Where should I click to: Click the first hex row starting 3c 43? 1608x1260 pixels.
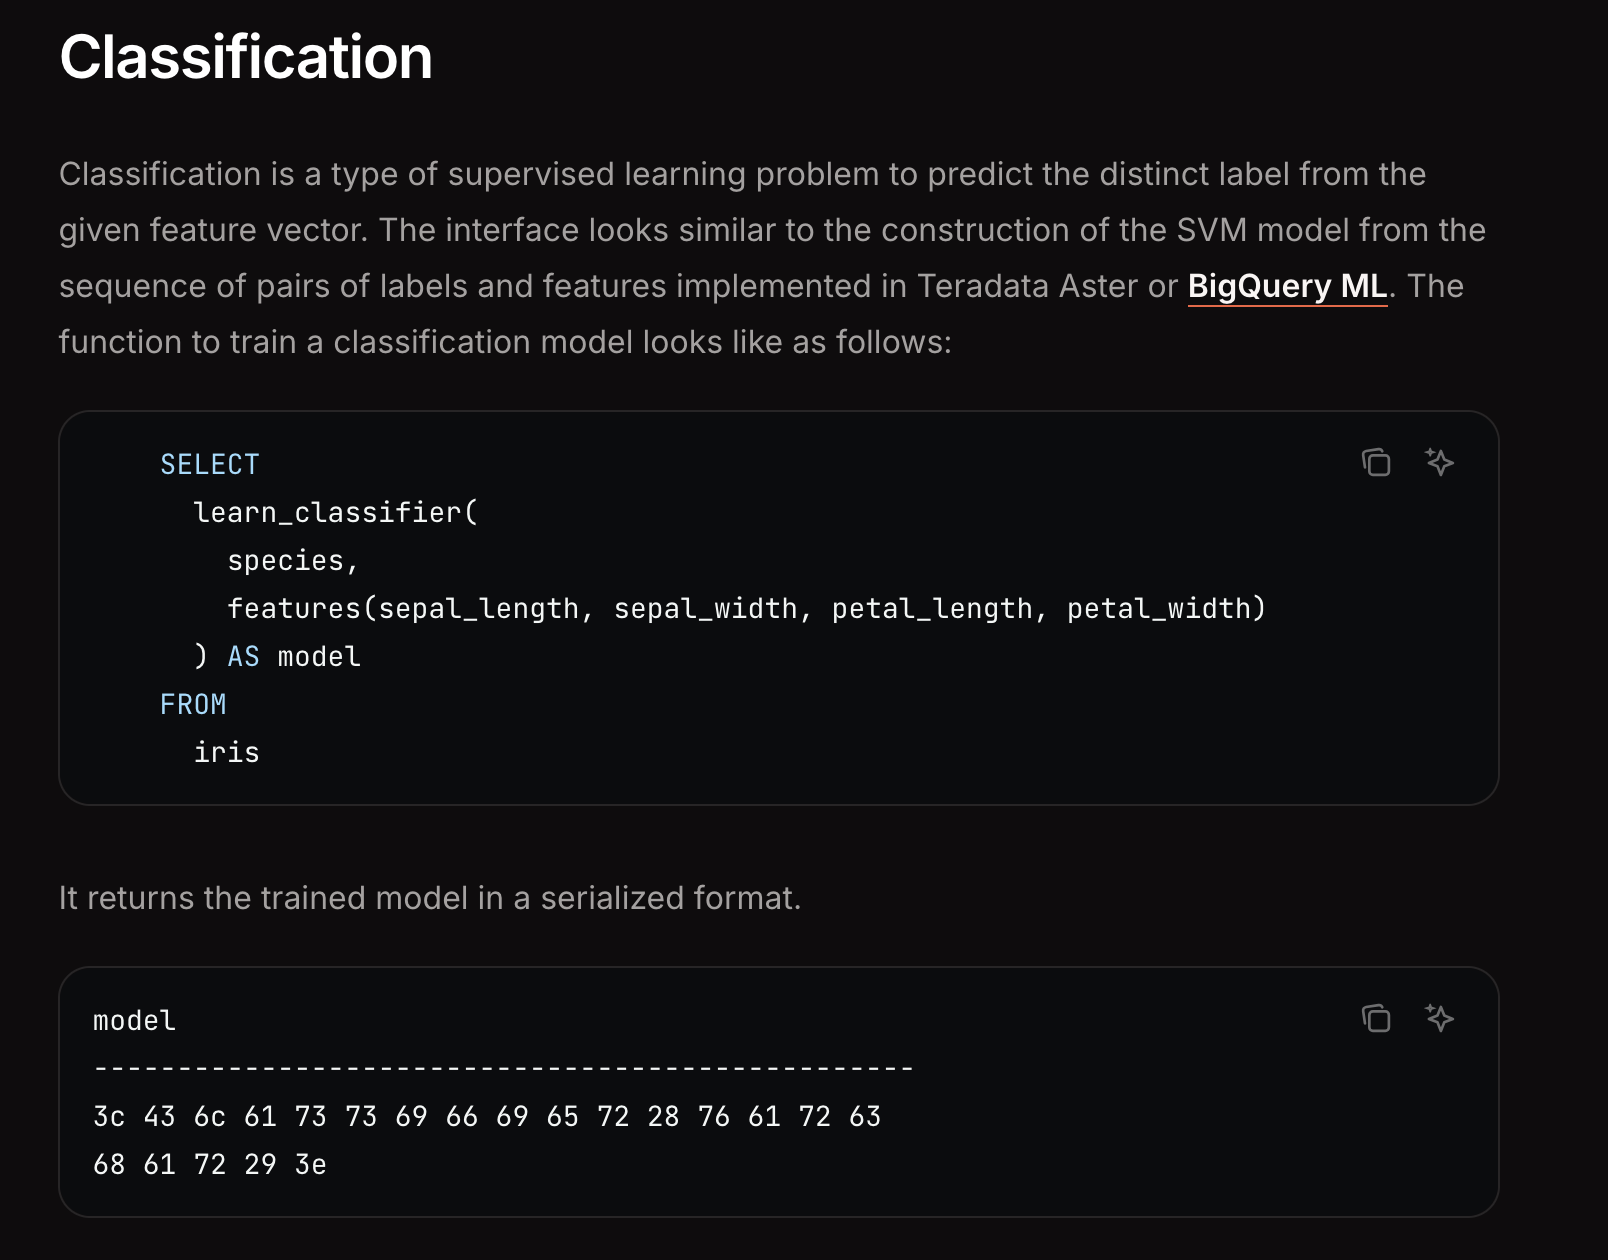(x=487, y=1117)
